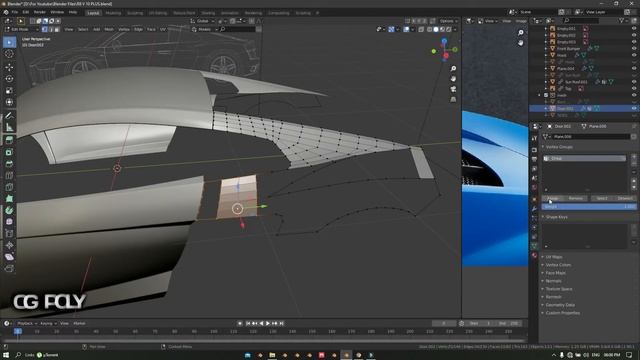Select the Poly Build tool

click(9, 198)
